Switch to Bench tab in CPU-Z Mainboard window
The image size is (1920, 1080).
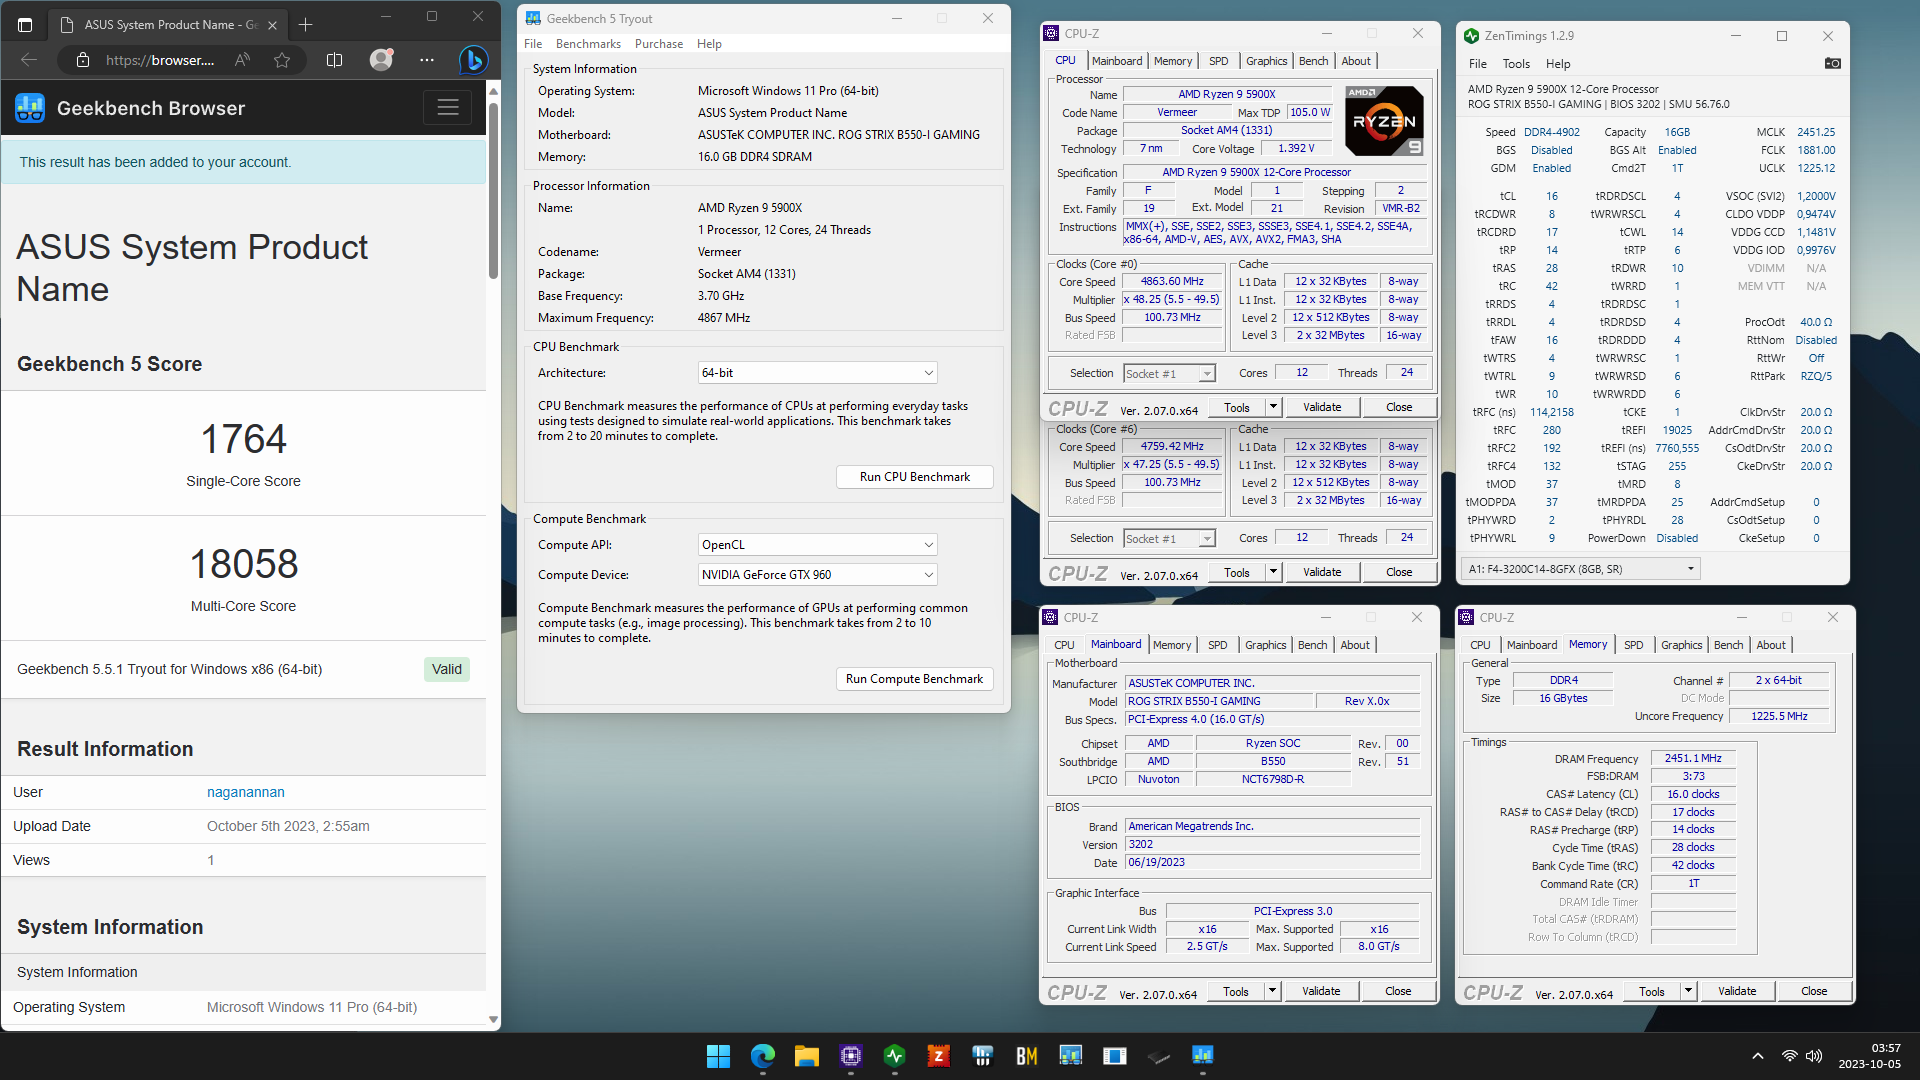(x=1312, y=645)
